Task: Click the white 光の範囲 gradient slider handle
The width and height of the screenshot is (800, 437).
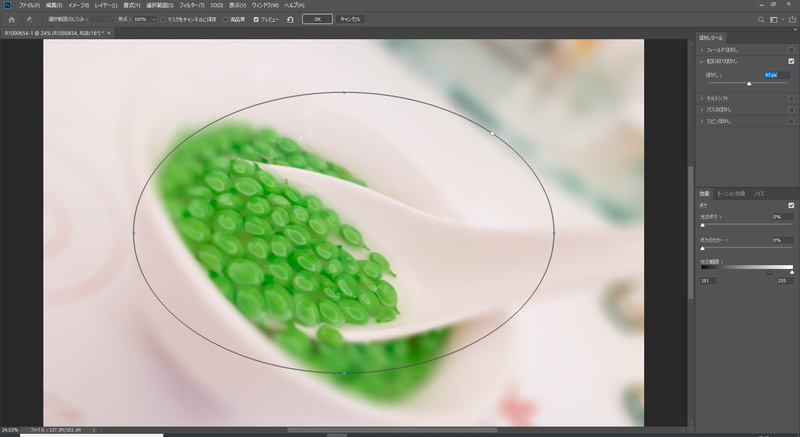Action: (x=792, y=272)
